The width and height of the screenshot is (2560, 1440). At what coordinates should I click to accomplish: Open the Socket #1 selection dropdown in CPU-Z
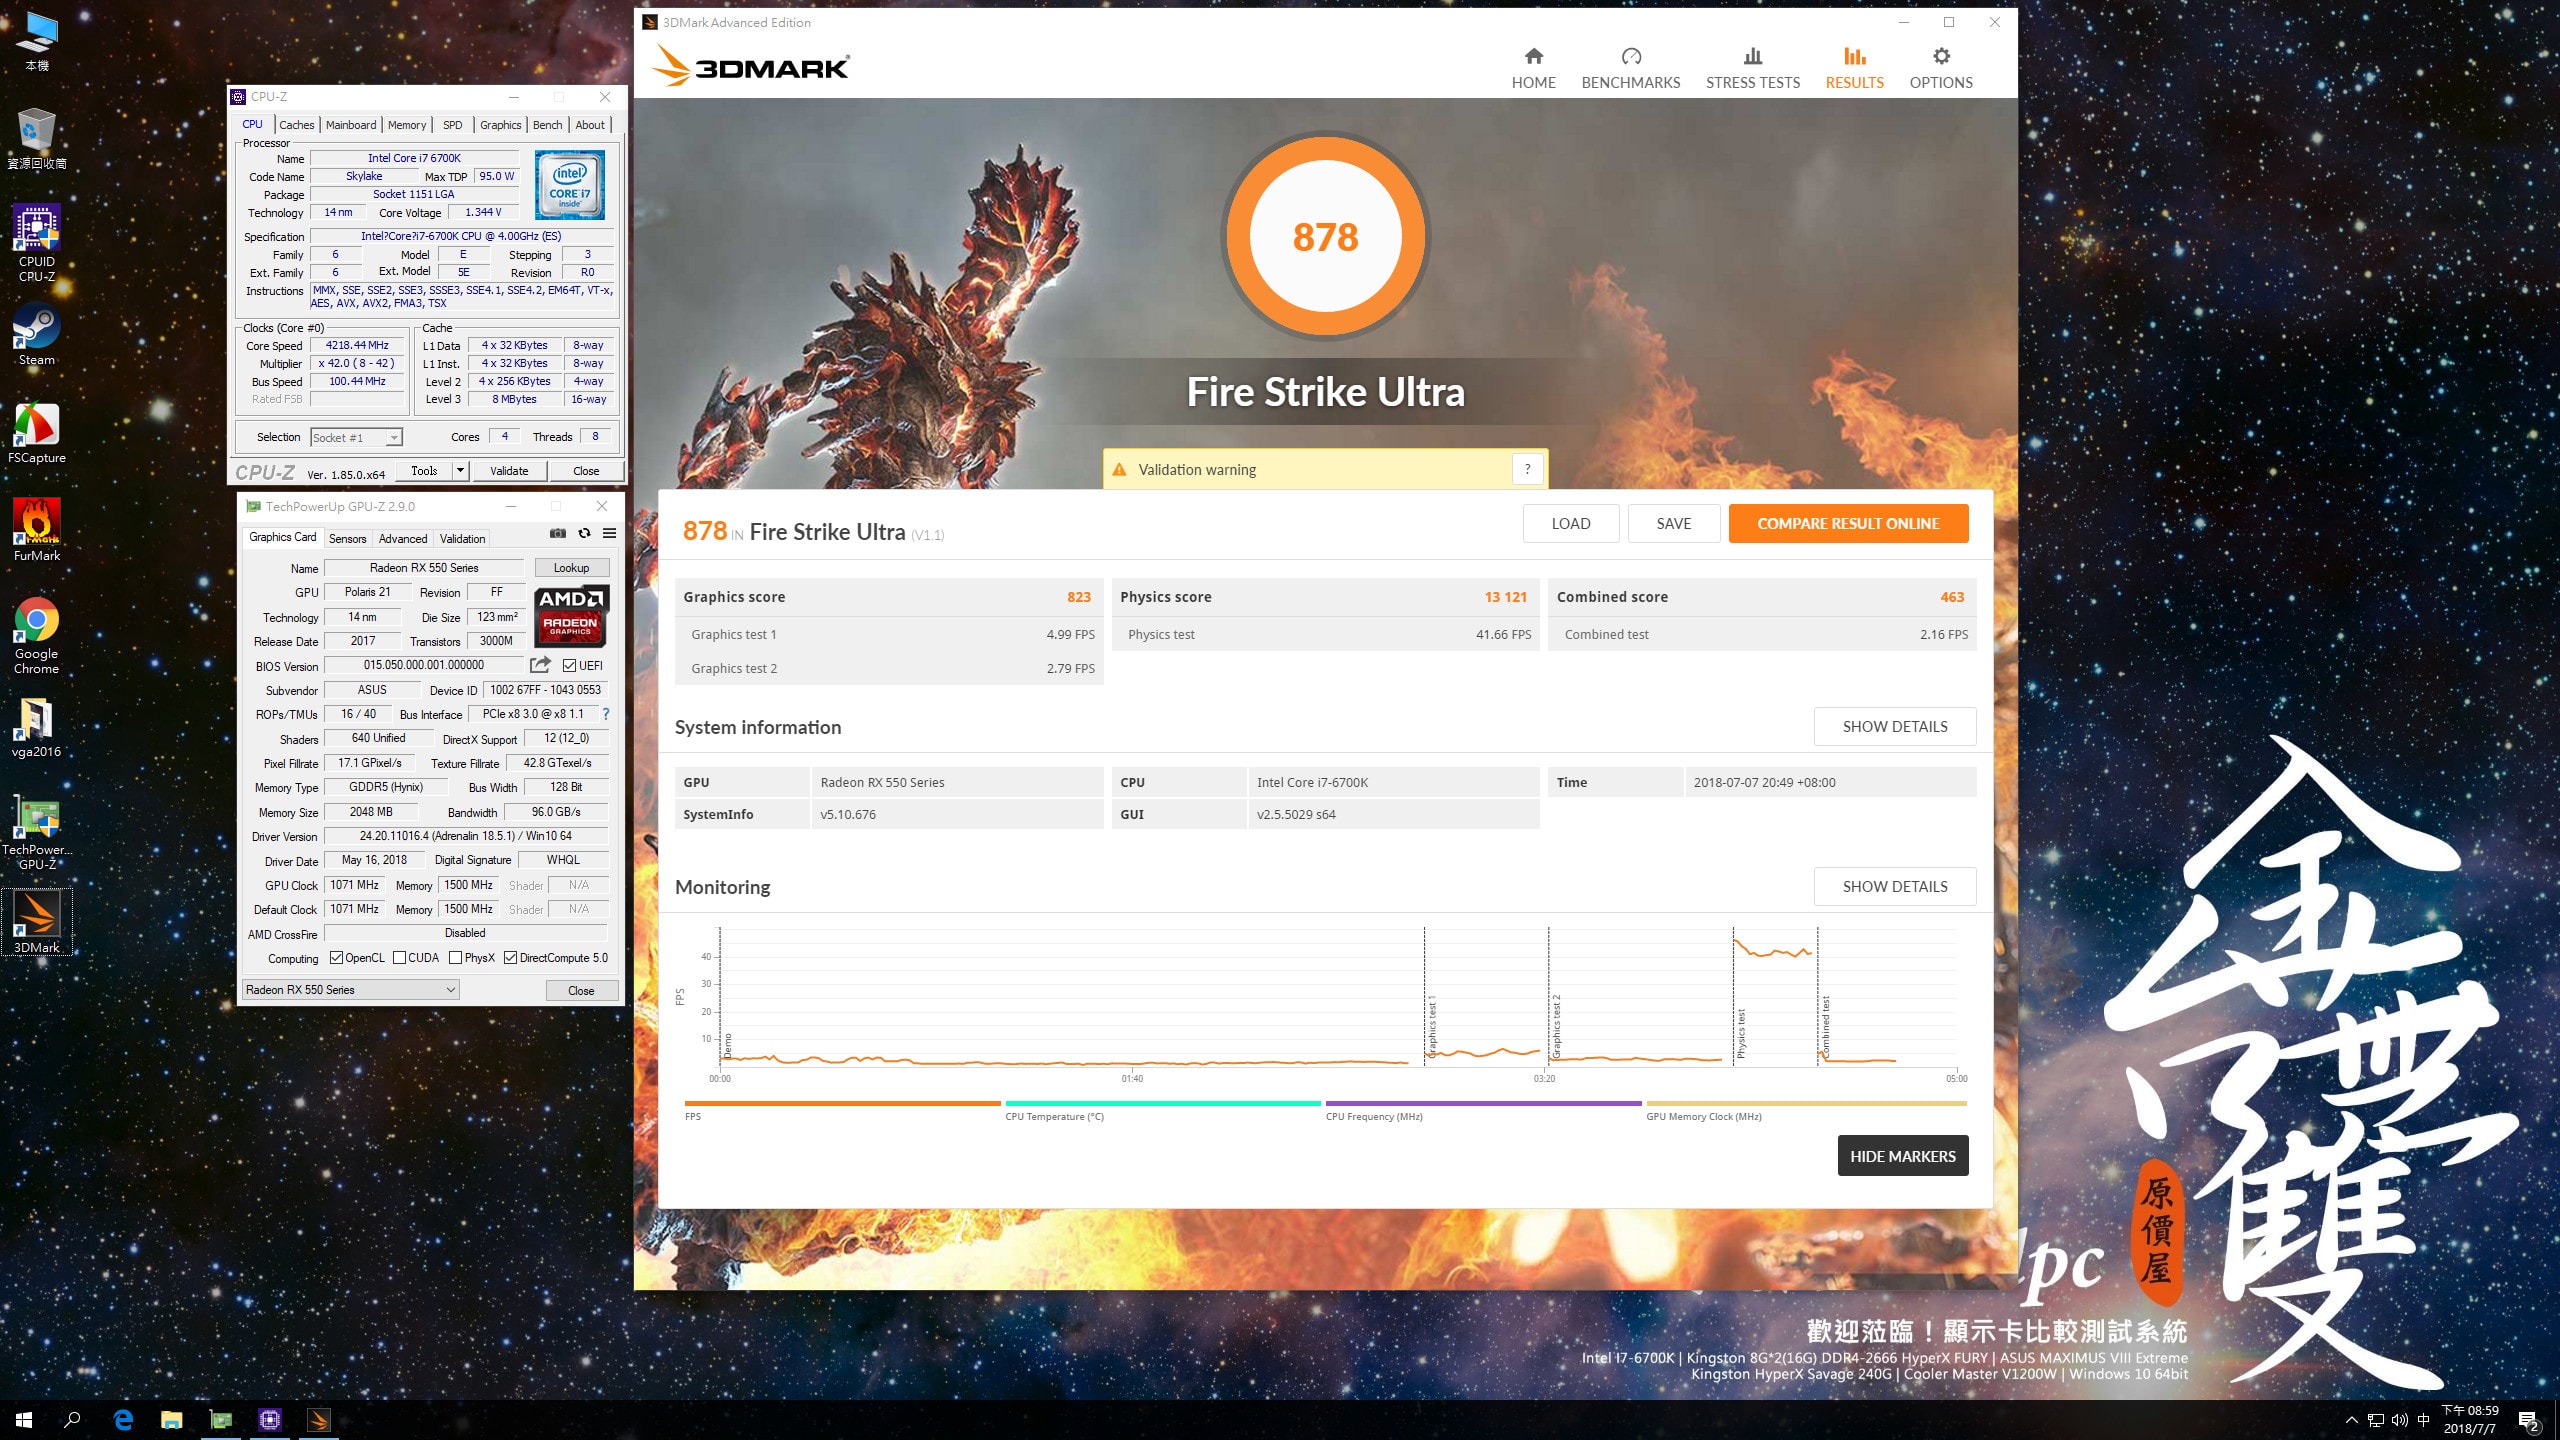click(x=356, y=437)
